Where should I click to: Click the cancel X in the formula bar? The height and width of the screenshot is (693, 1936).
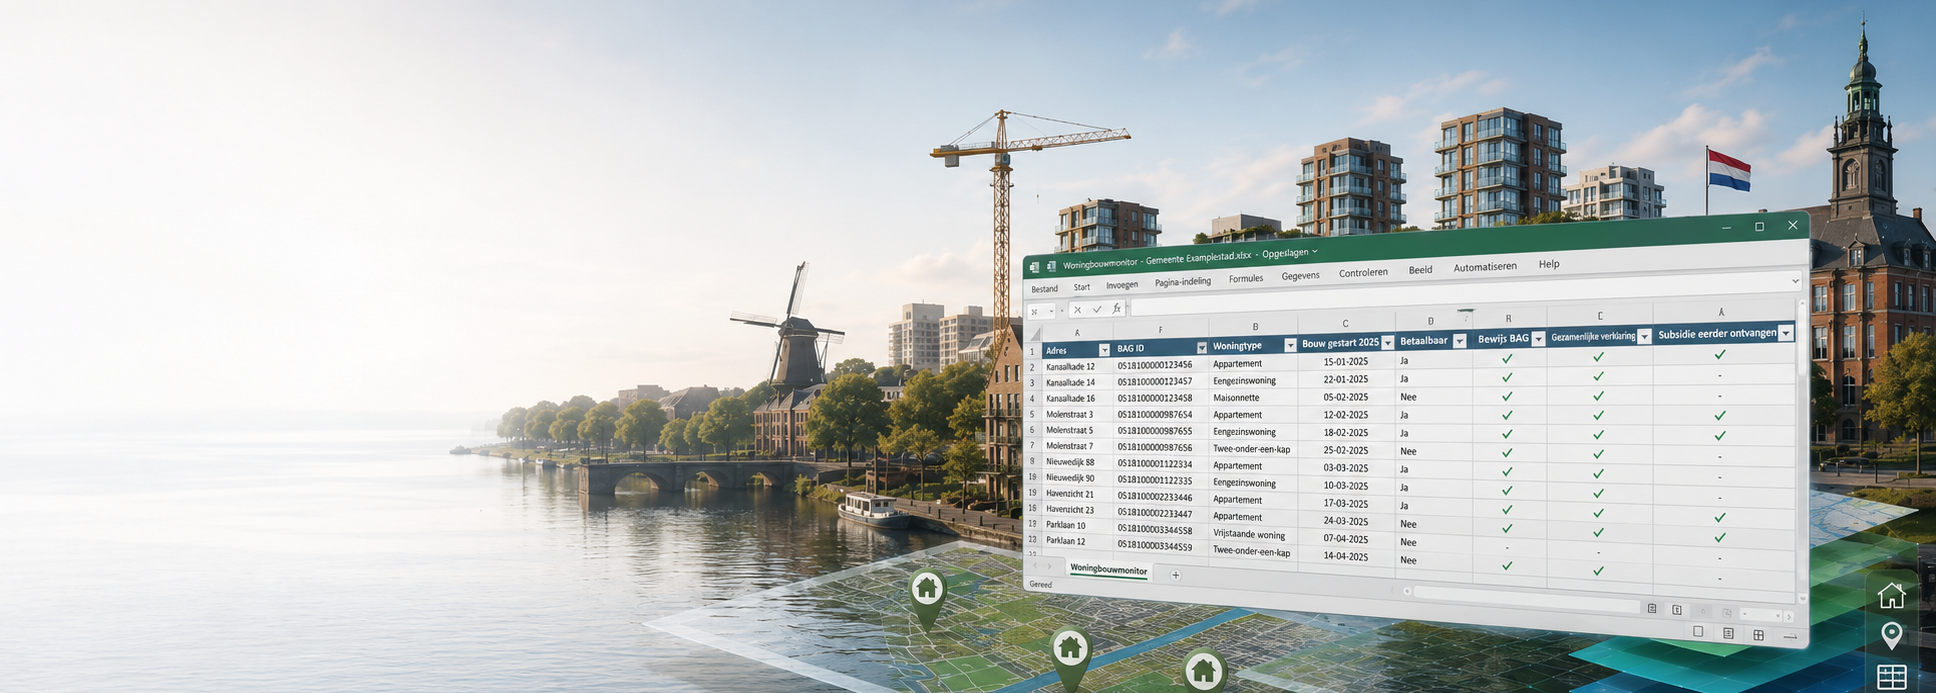(x=1077, y=310)
